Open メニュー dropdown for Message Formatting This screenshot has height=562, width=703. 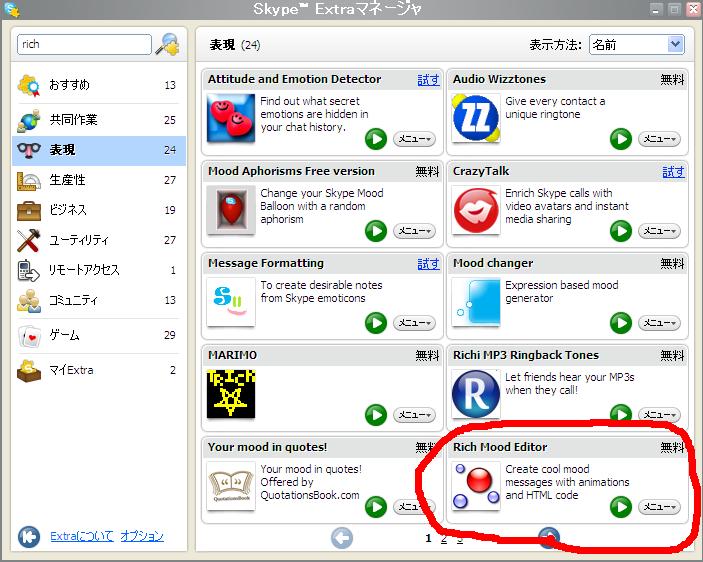(414, 323)
